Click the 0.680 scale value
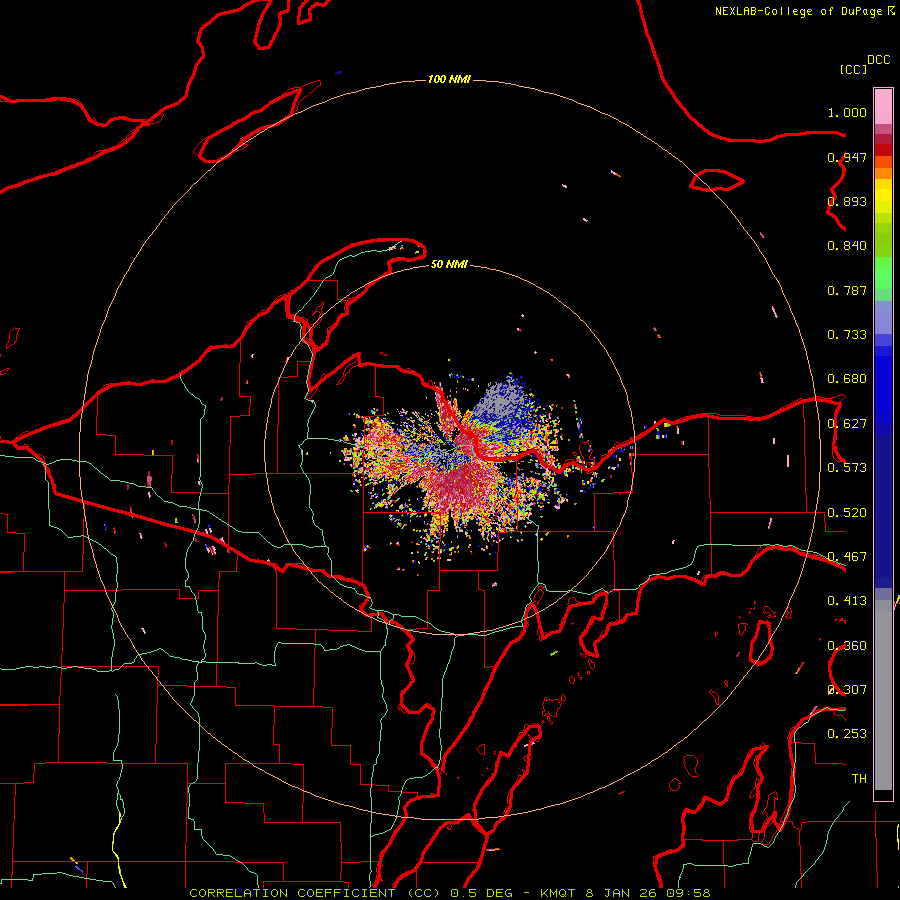The height and width of the screenshot is (900, 900). pos(847,379)
